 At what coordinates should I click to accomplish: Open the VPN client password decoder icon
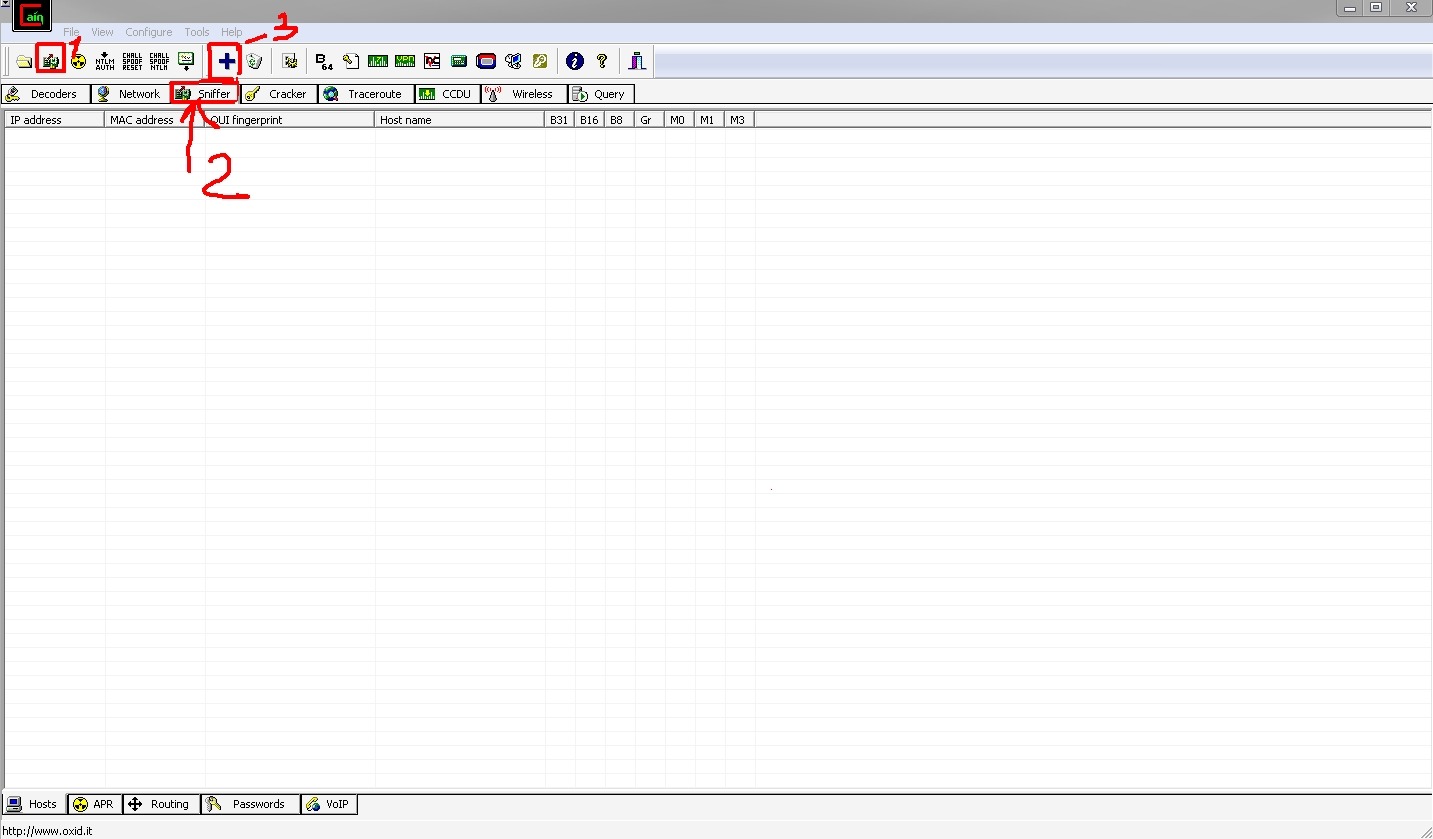coord(405,61)
